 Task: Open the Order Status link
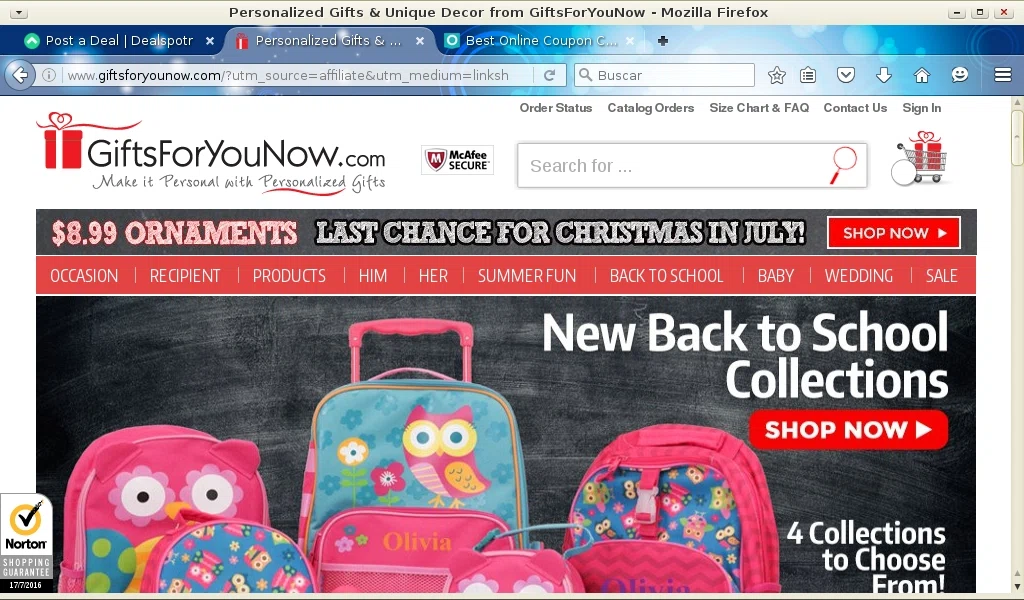coord(556,108)
